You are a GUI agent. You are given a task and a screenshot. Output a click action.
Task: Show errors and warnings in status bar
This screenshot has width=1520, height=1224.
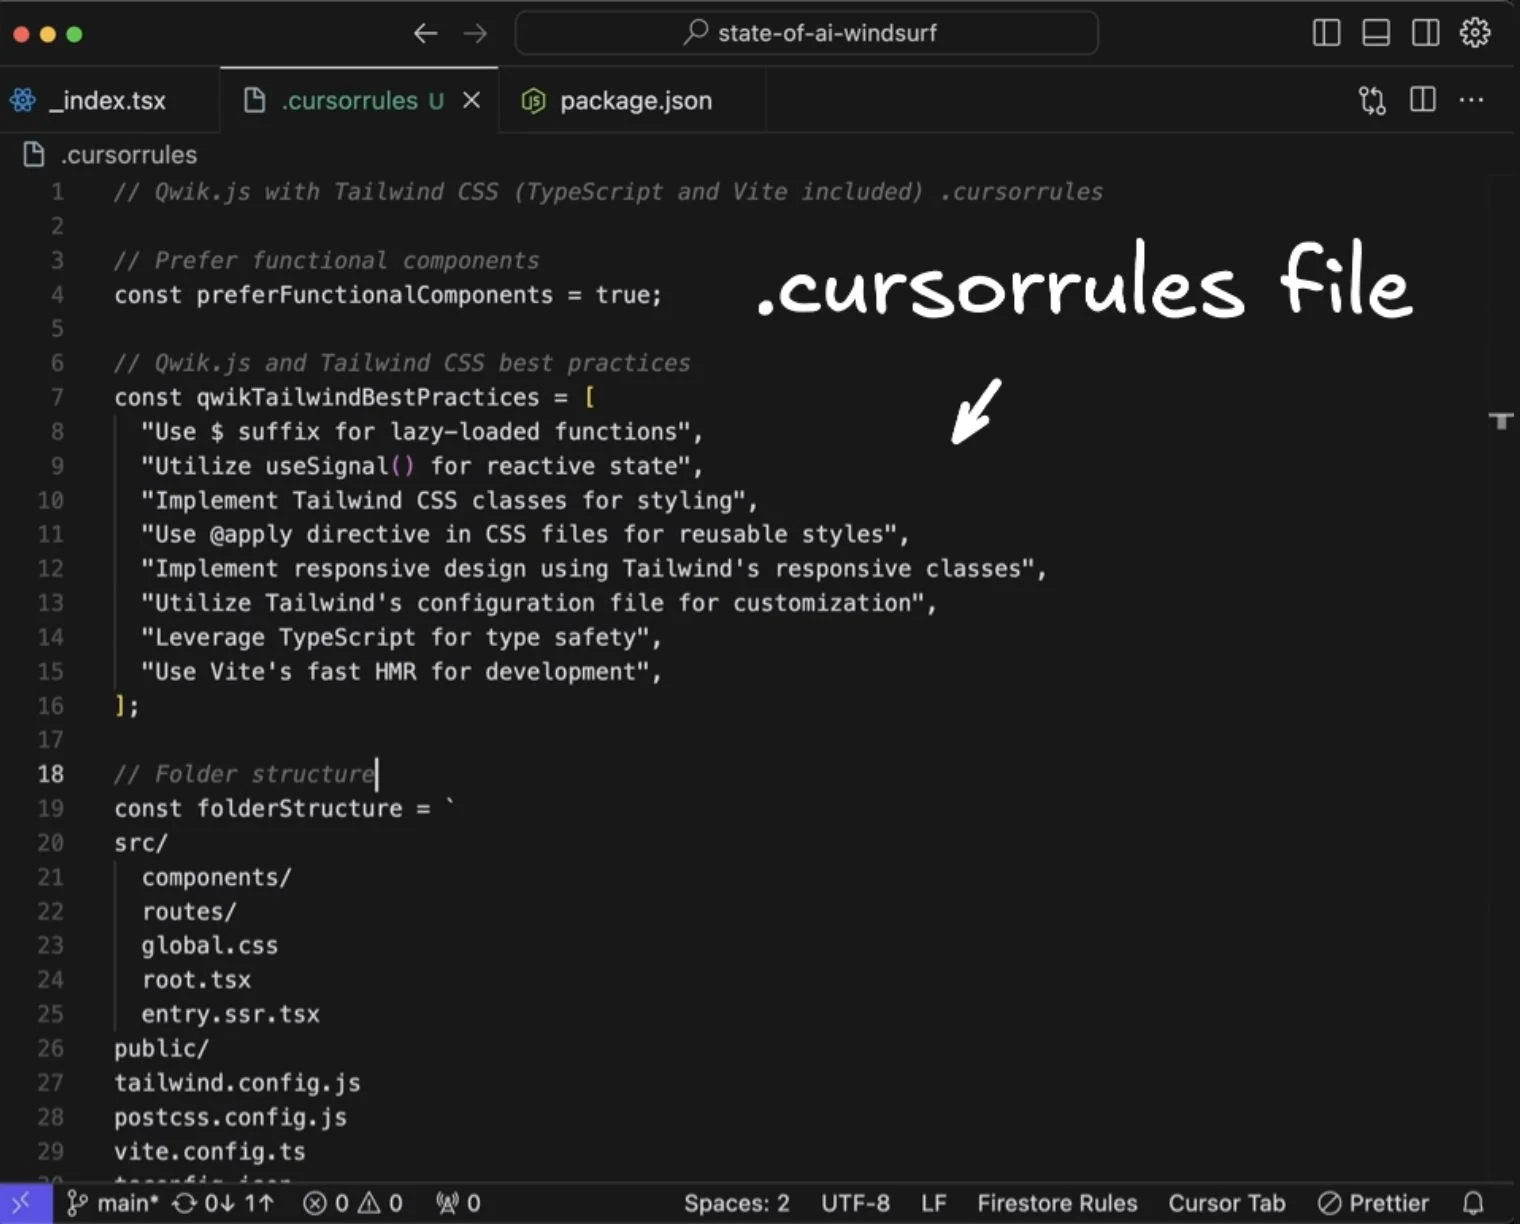353,1203
